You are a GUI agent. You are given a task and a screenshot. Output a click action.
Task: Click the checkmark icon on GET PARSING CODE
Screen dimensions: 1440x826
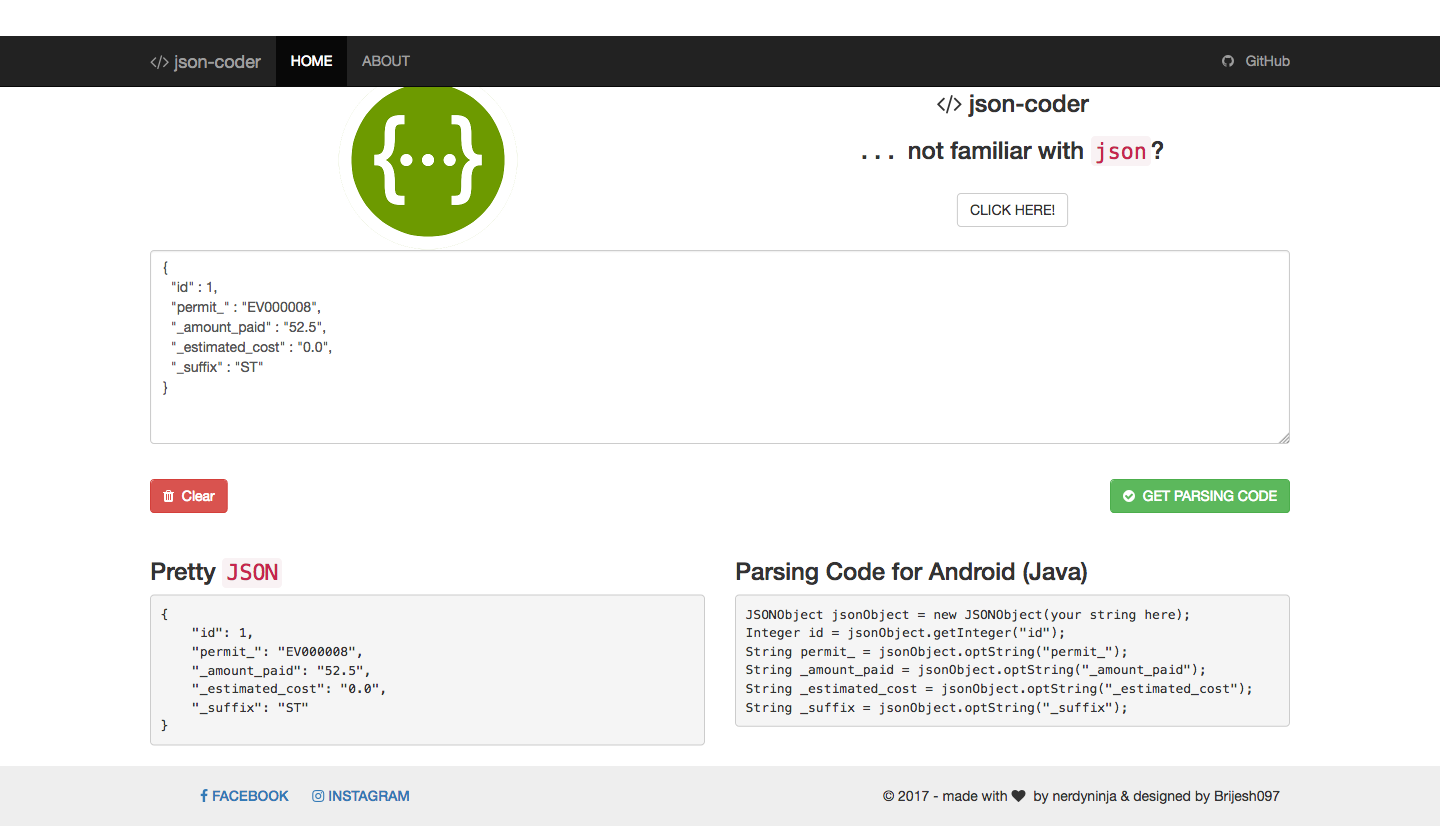click(x=1129, y=496)
